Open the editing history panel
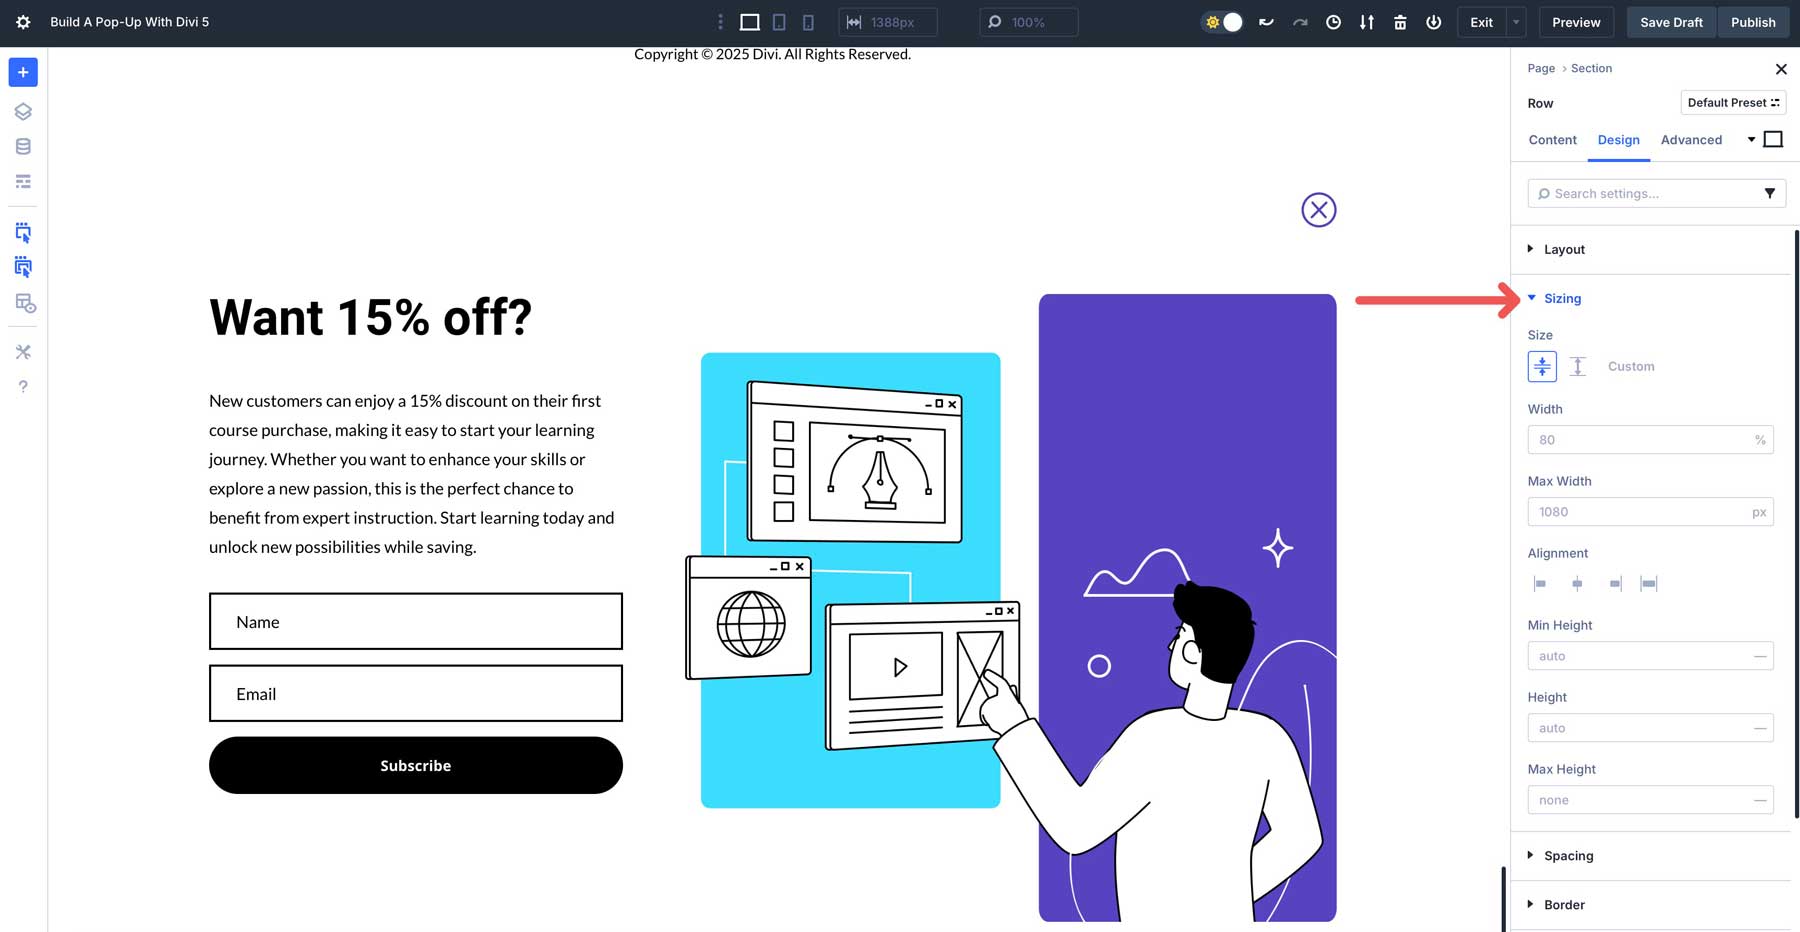 (1333, 21)
